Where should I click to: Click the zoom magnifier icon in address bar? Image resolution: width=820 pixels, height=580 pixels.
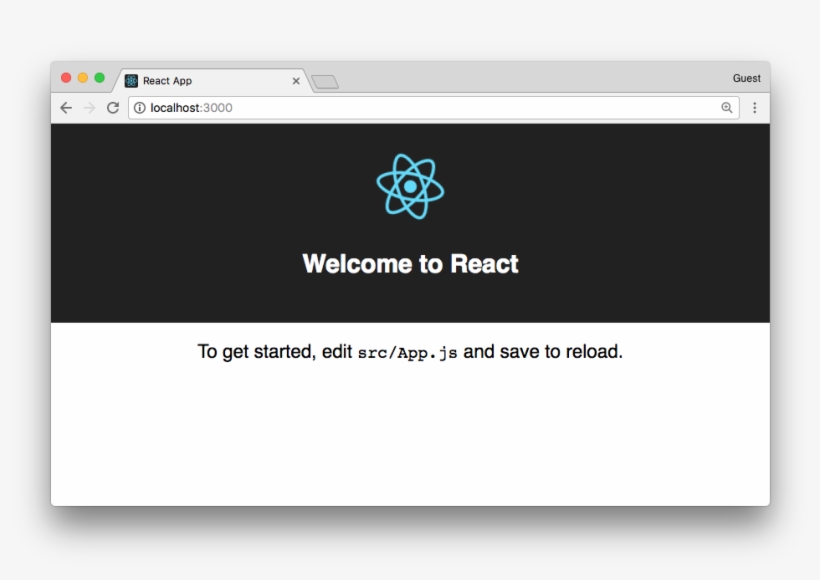point(727,108)
